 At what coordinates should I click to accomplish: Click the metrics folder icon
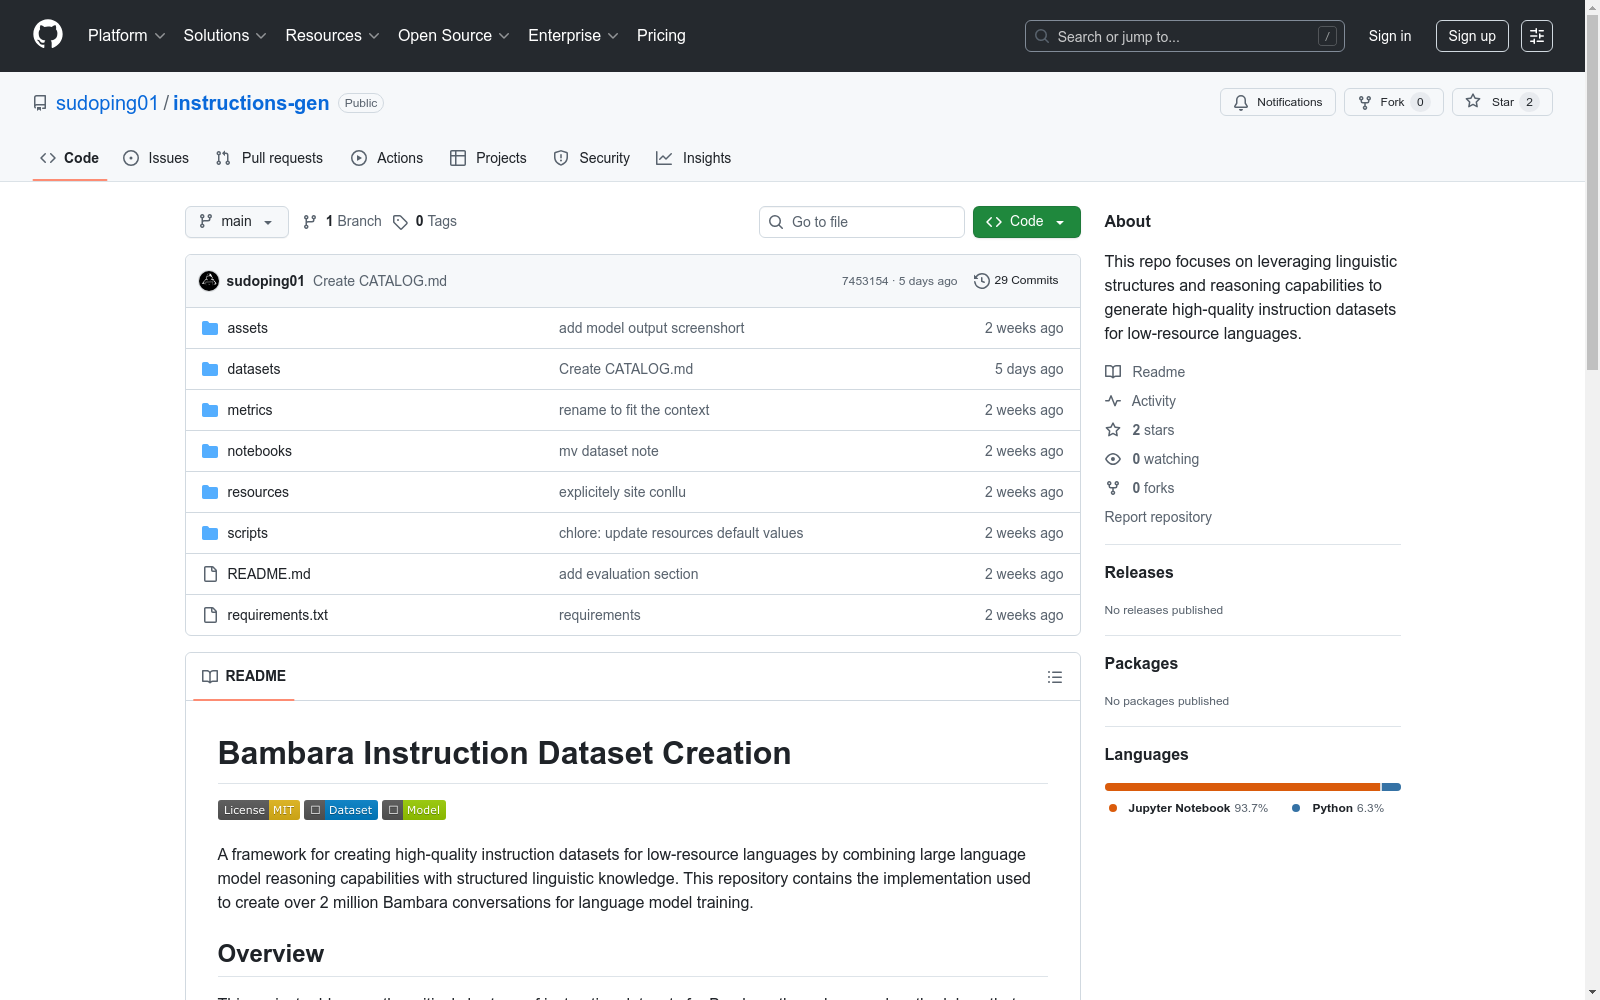[210, 410]
